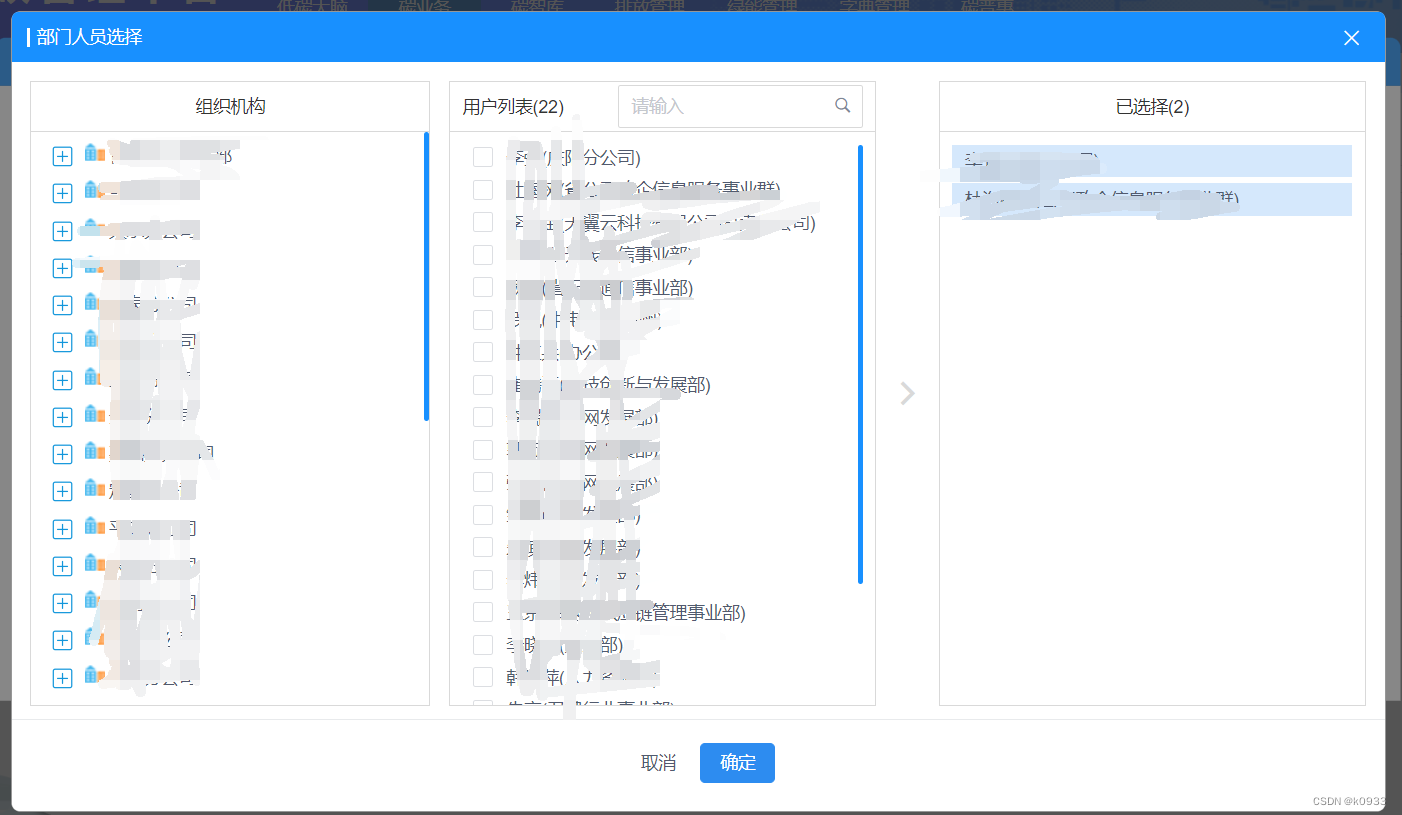1402x815 pixels.
Task: Check the user from 综合分析与发展部
Action: click(482, 384)
